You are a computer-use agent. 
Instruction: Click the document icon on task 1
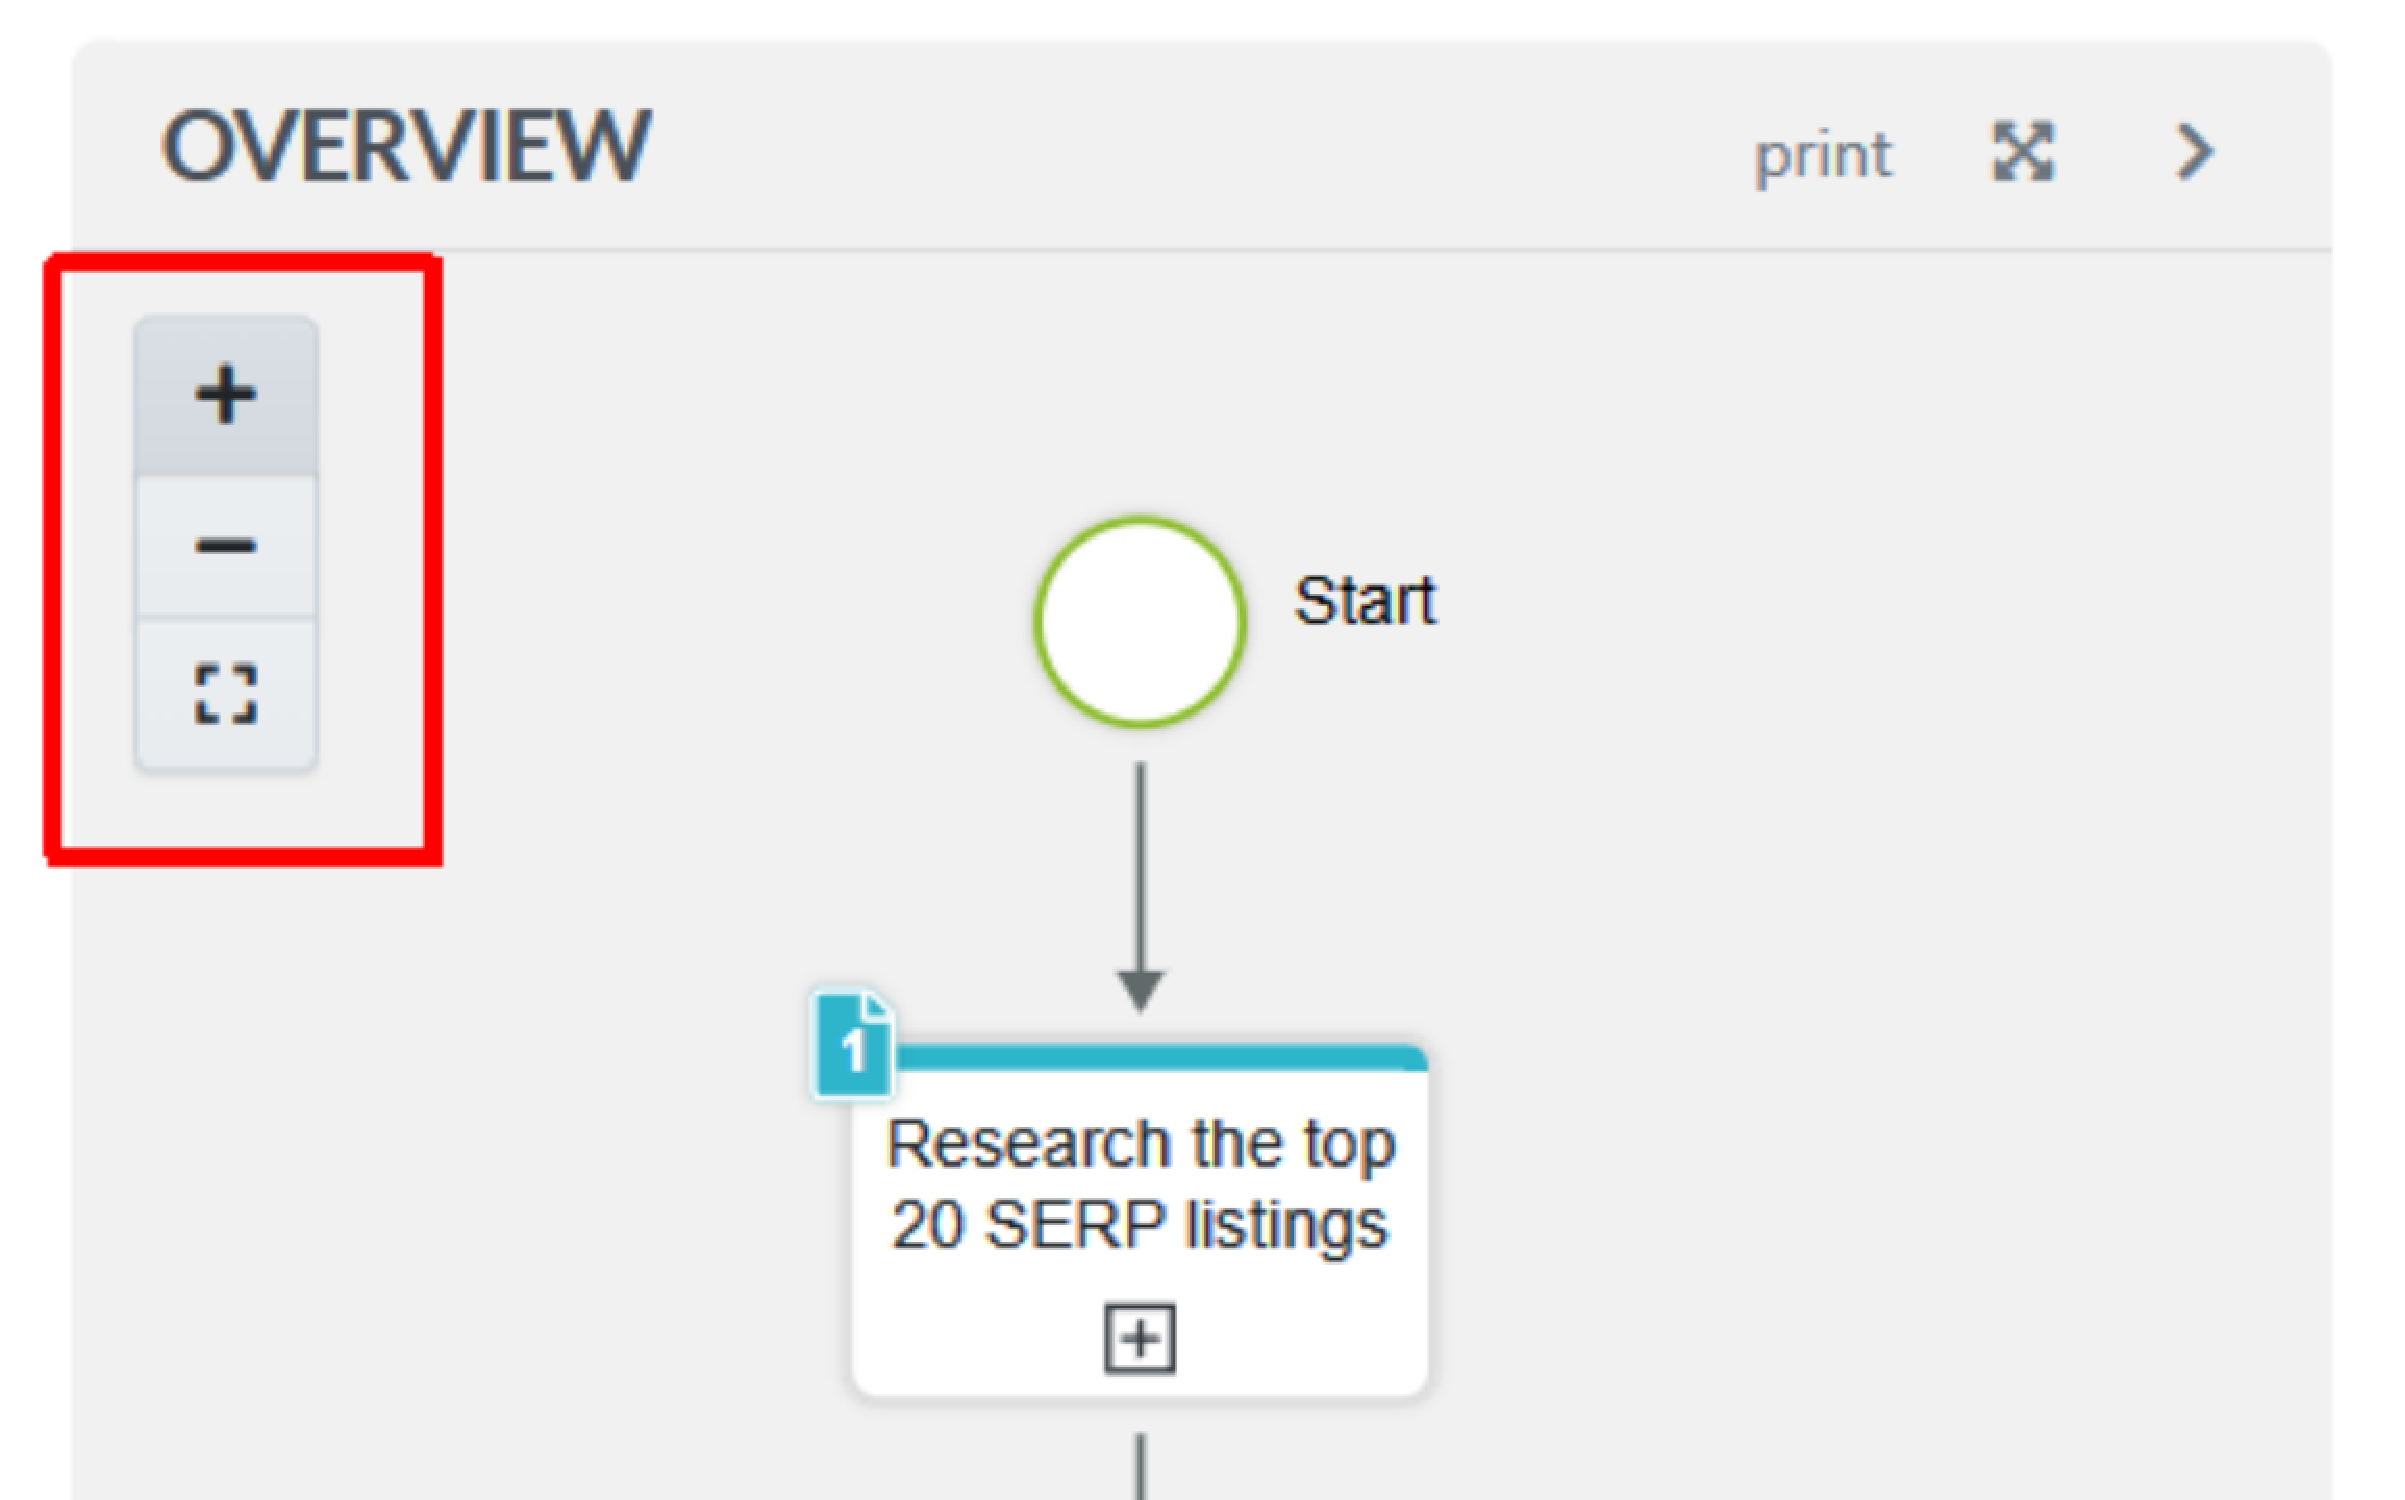click(847, 1046)
